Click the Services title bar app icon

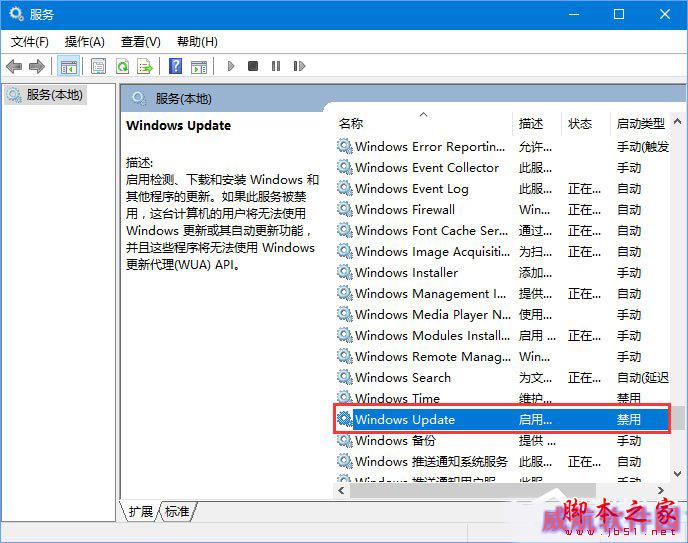click(17, 14)
